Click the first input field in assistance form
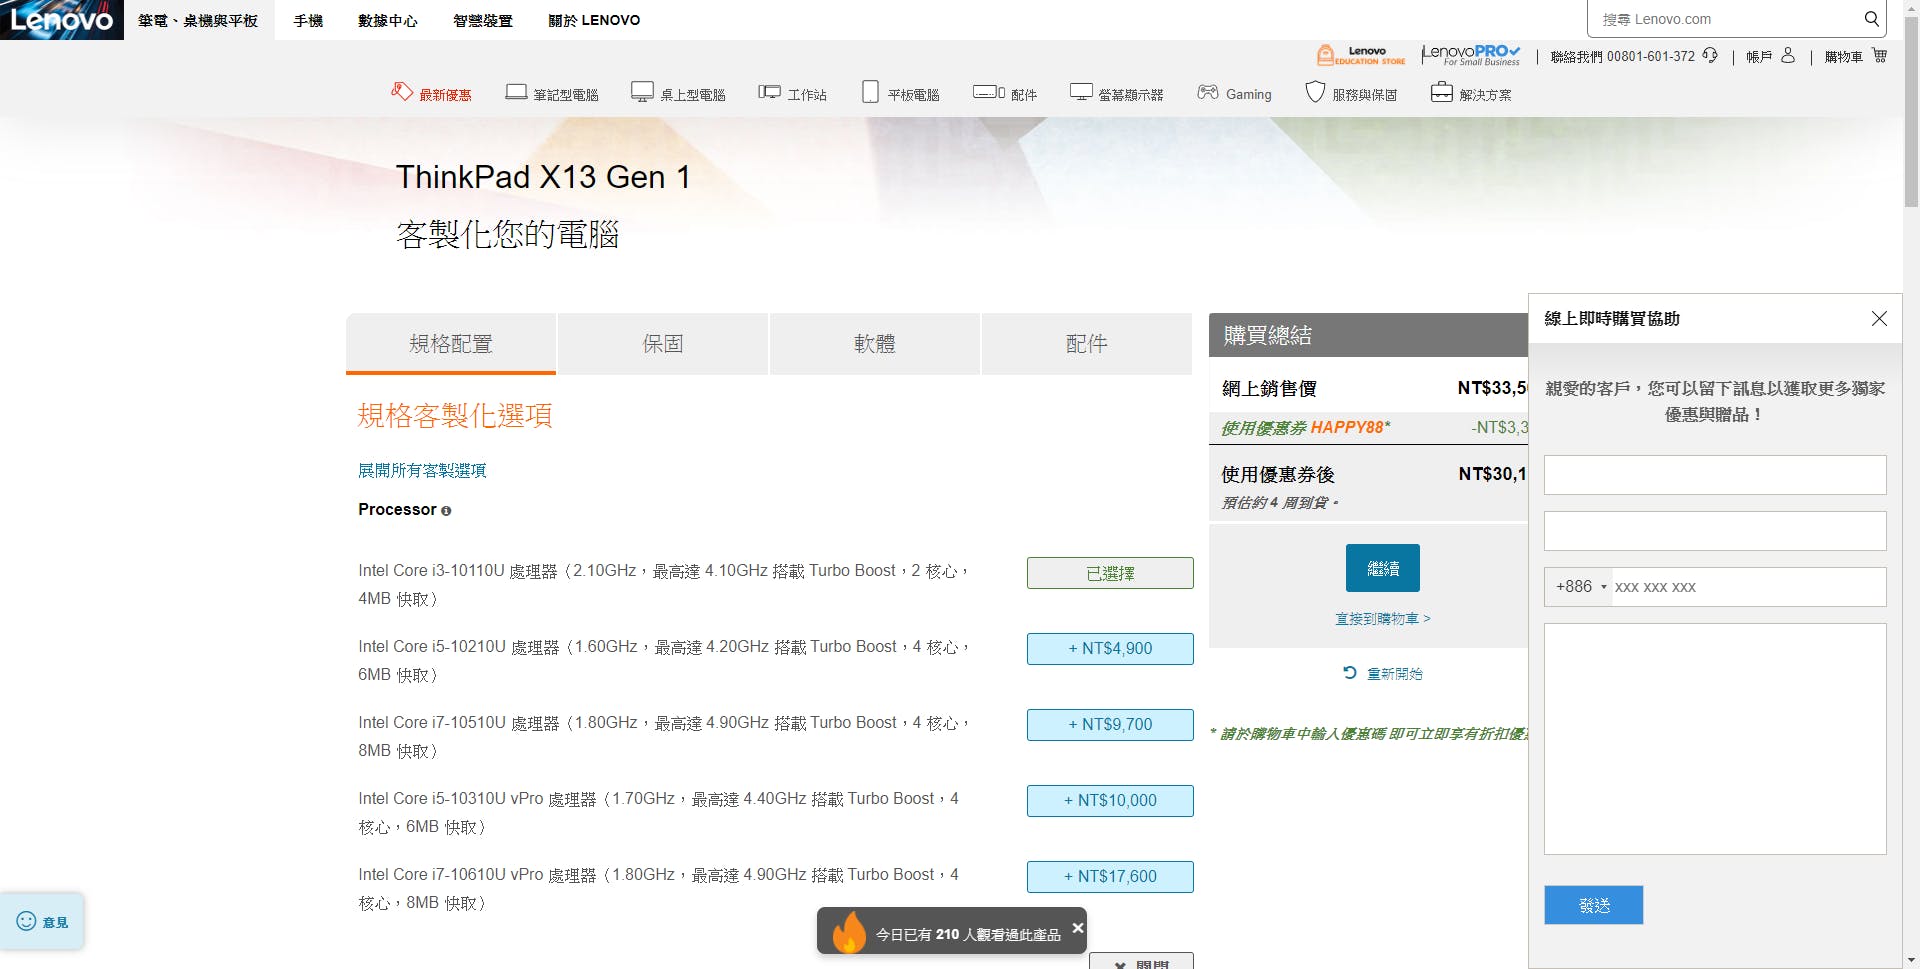 coord(1715,475)
